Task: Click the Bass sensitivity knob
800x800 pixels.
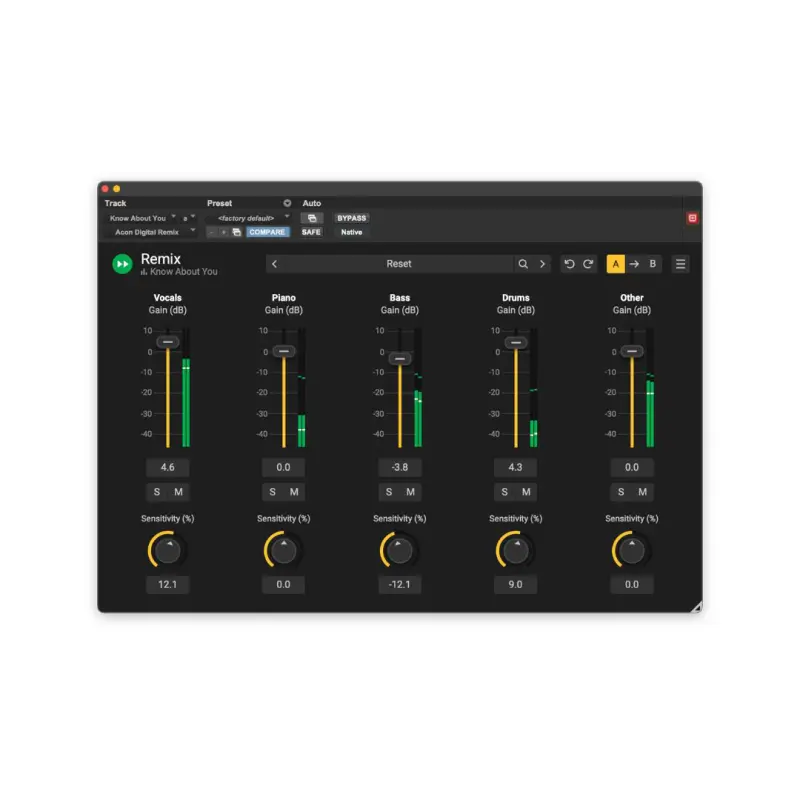Action: tap(400, 551)
